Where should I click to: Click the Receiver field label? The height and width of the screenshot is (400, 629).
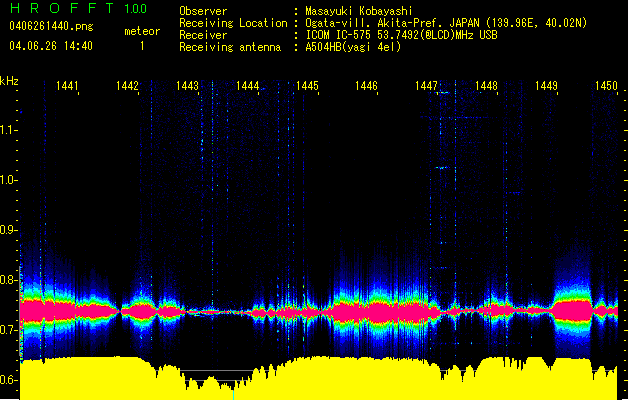click(203, 35)
